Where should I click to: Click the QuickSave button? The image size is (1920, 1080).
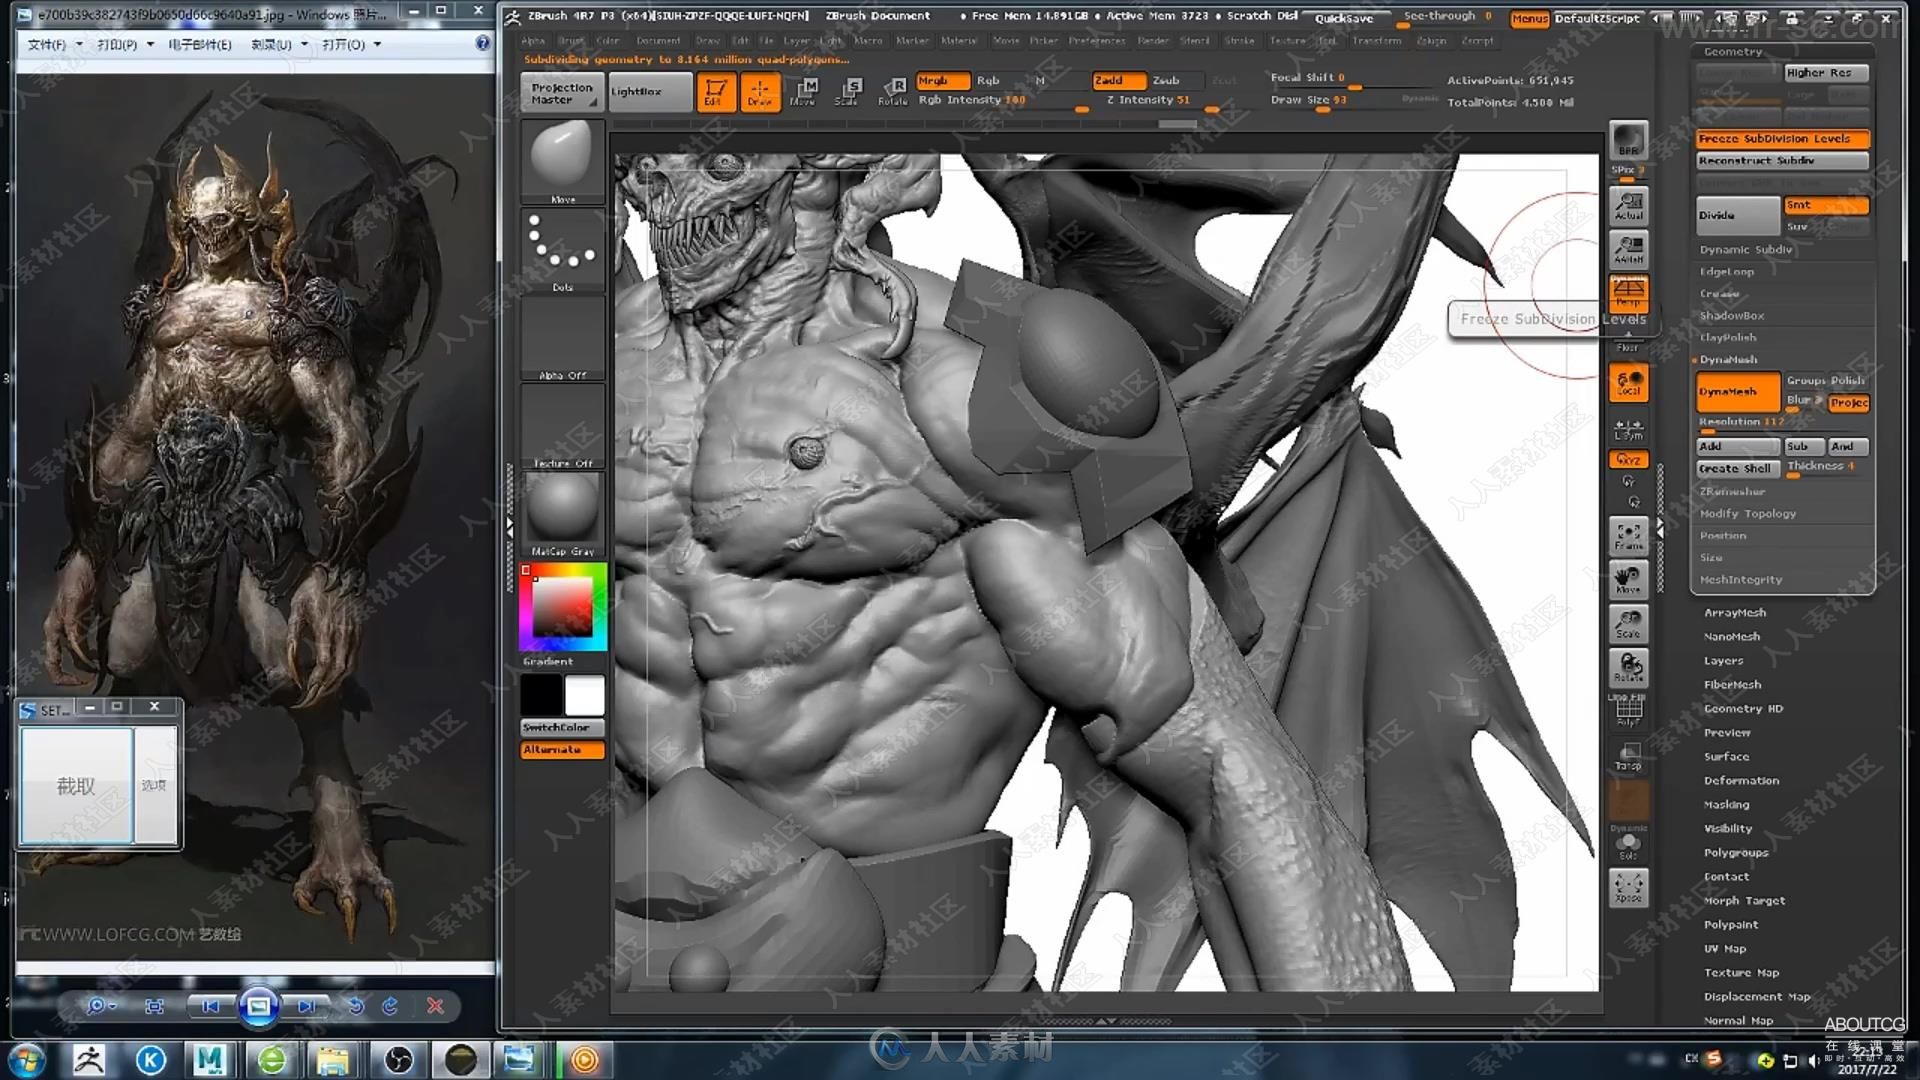[1344, 18]
